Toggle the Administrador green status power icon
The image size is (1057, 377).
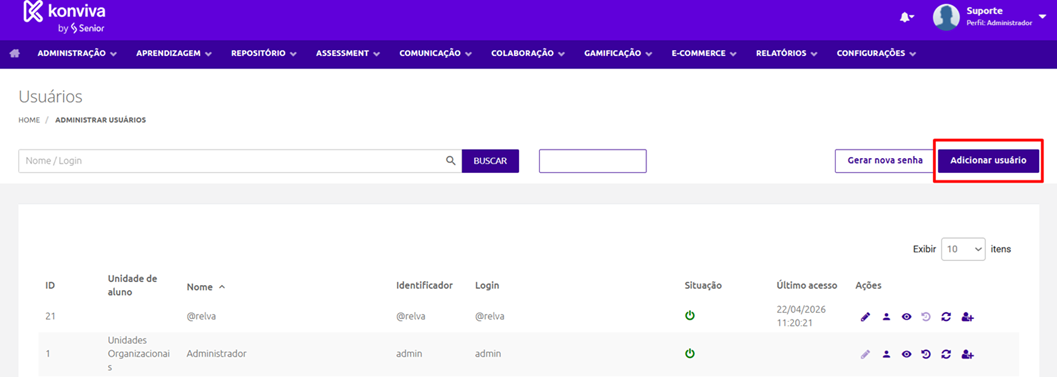pyautogui.click(x=690, y=353)
